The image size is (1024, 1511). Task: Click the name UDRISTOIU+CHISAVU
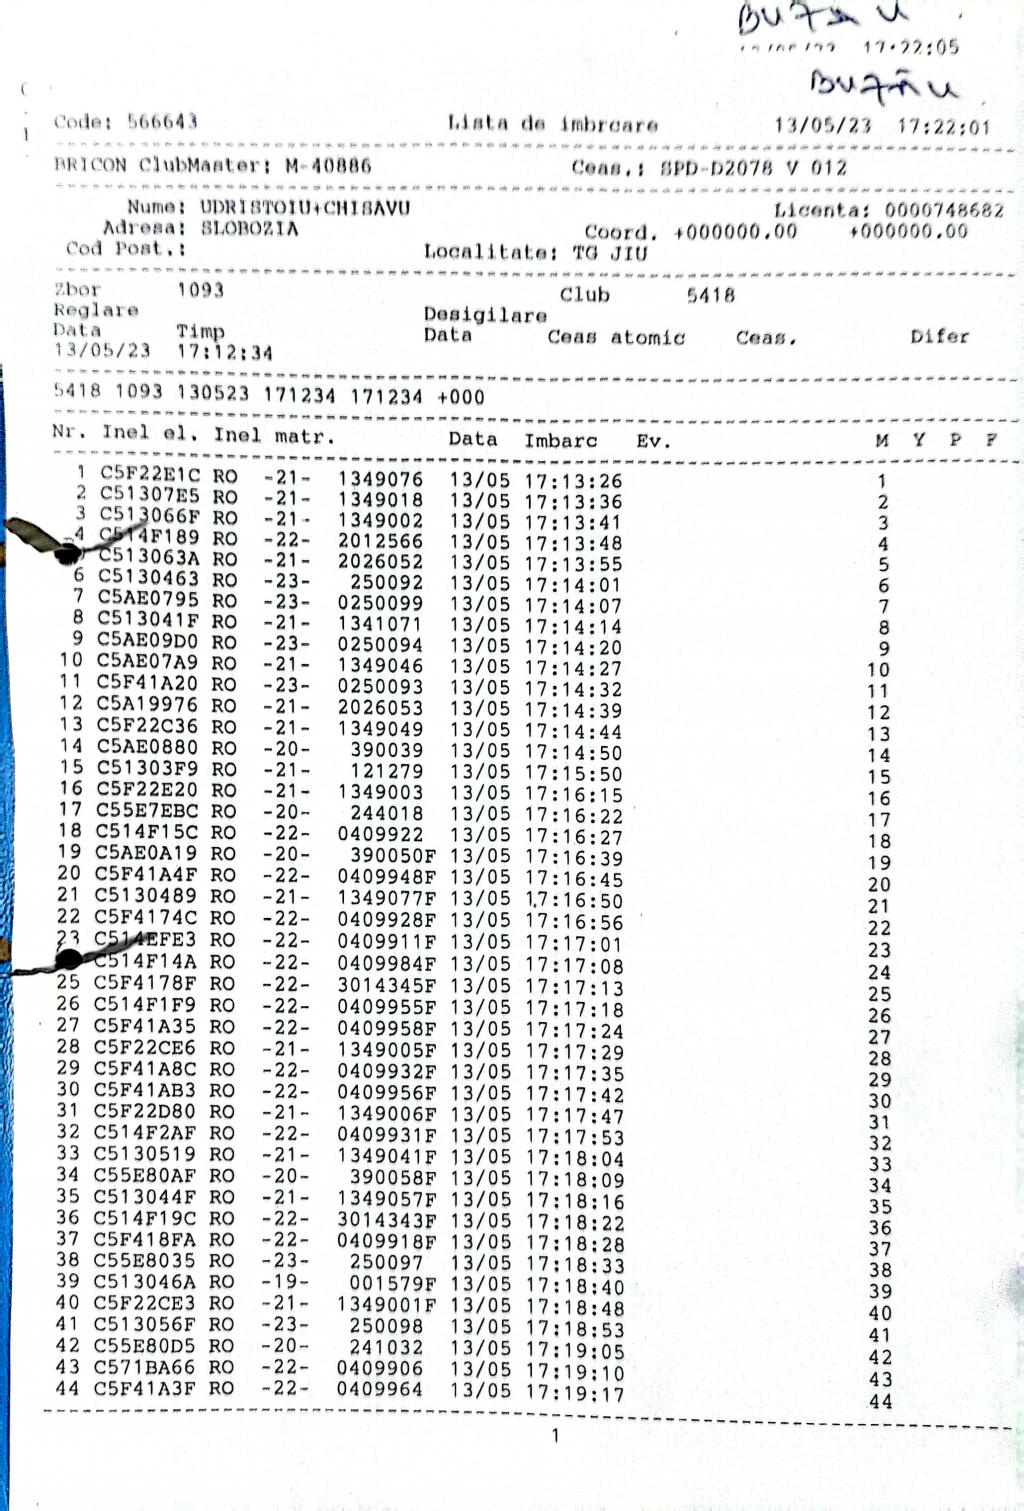[304, 208]
